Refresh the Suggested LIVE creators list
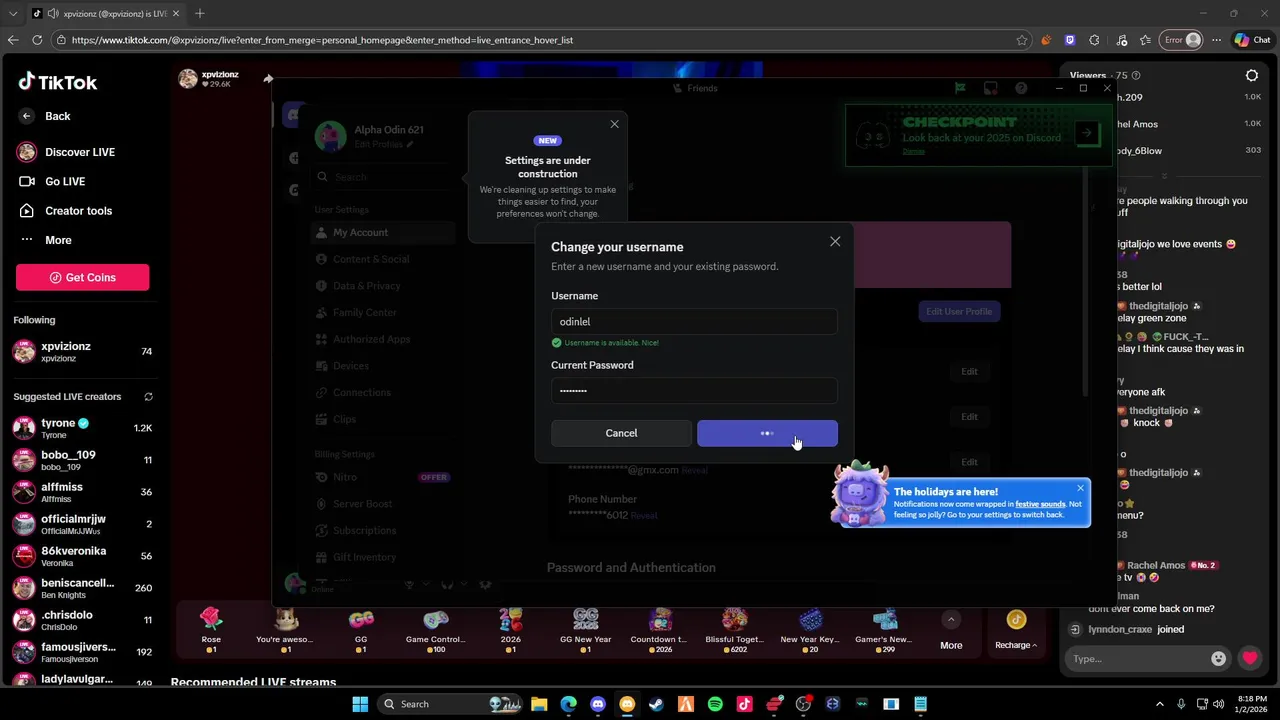This screenshot has width=1280, height=720. pyautogui.click(x=148, y=397)
